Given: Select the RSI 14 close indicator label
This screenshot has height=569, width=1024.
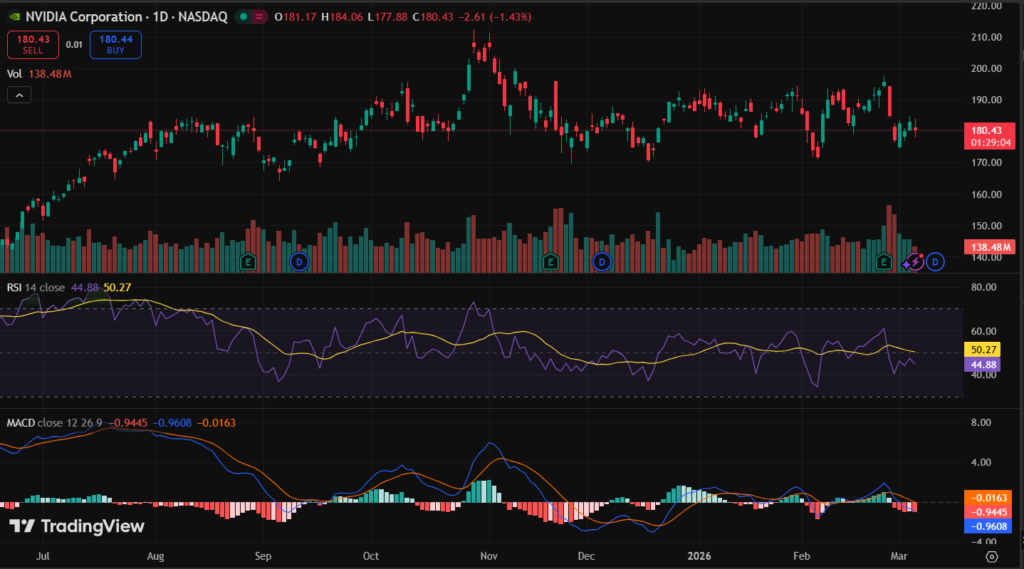Looking at the screenshot, I should click(36, 288).
